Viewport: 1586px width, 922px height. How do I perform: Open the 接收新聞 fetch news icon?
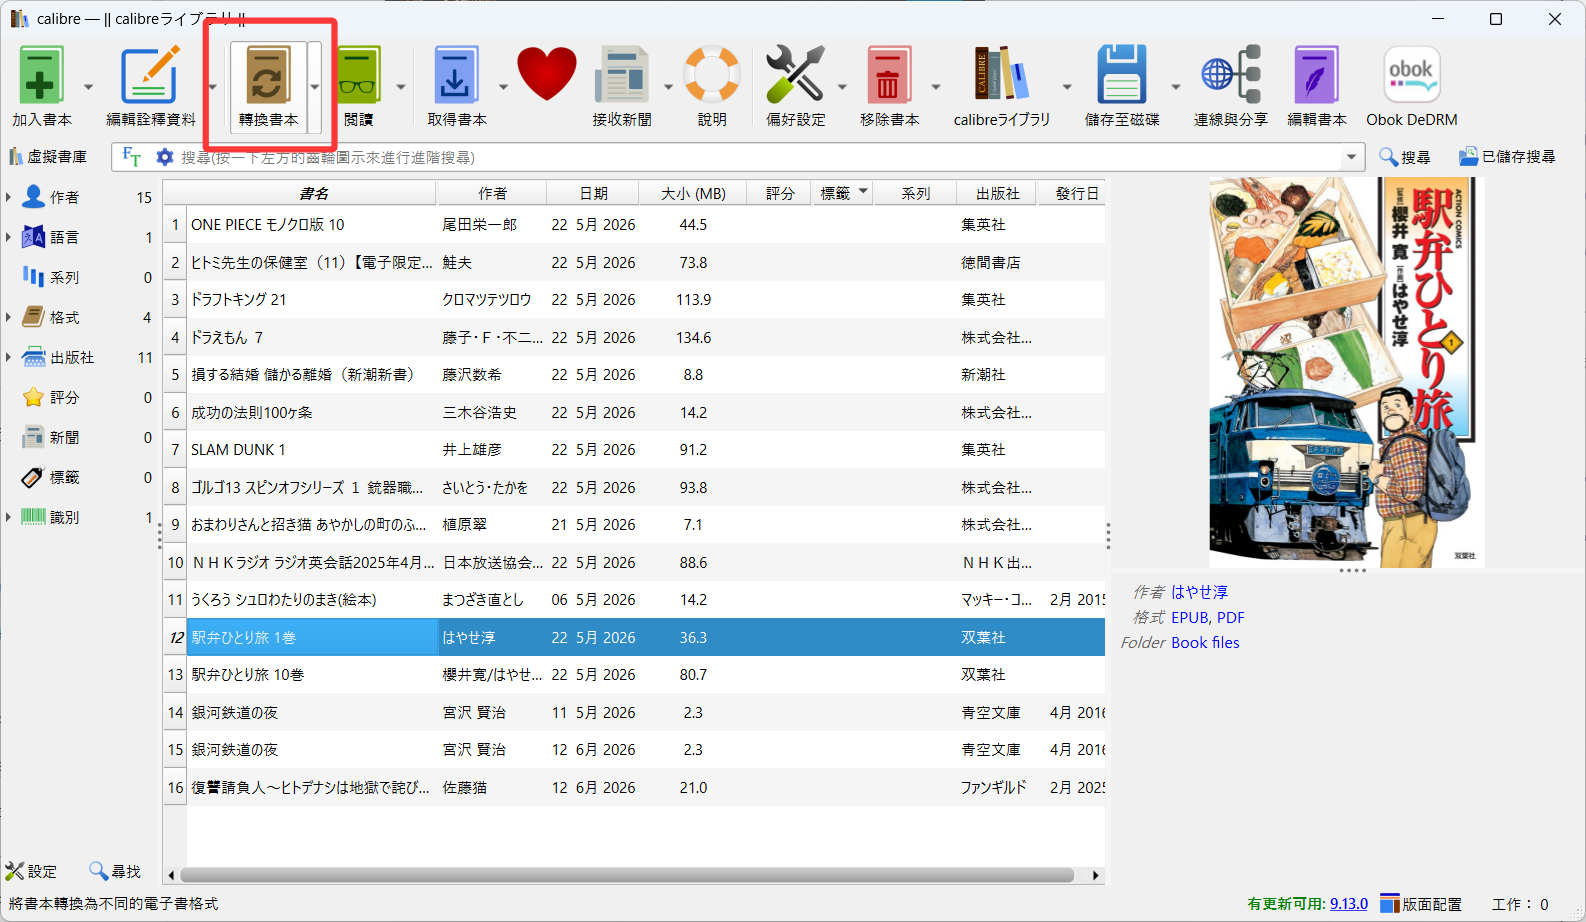(622, 75)
